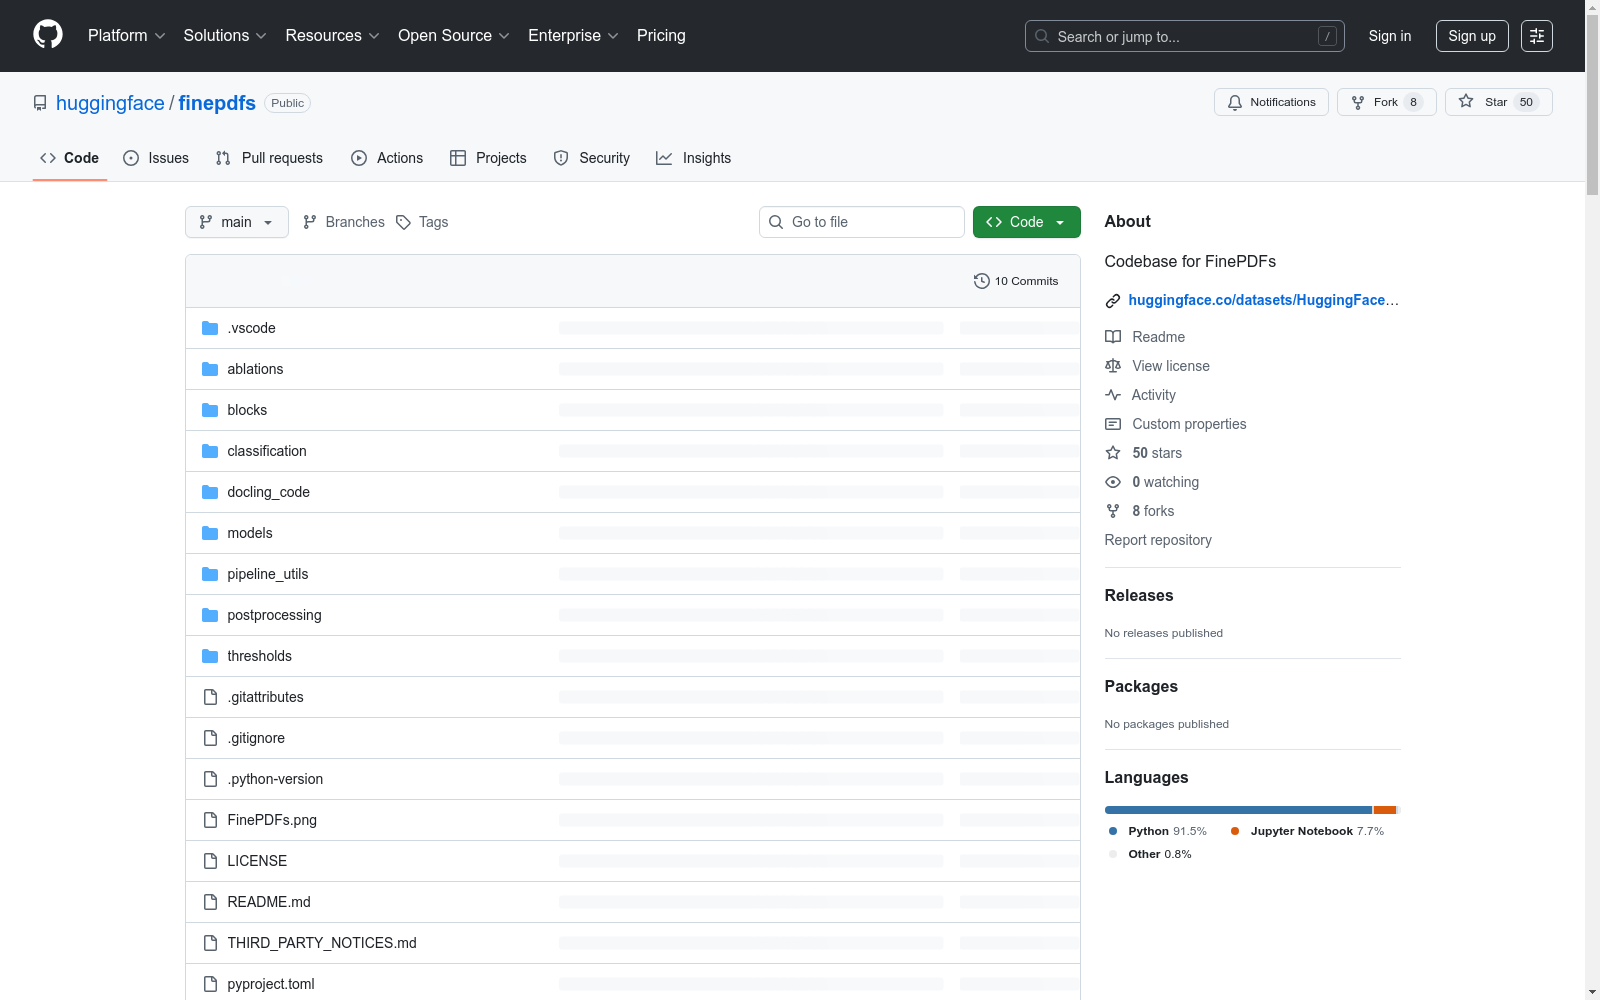The height and width of the screenshot is (1000, 1600).
Task: Open the green Code dropdown button
Action: [x=1027, y=222]
